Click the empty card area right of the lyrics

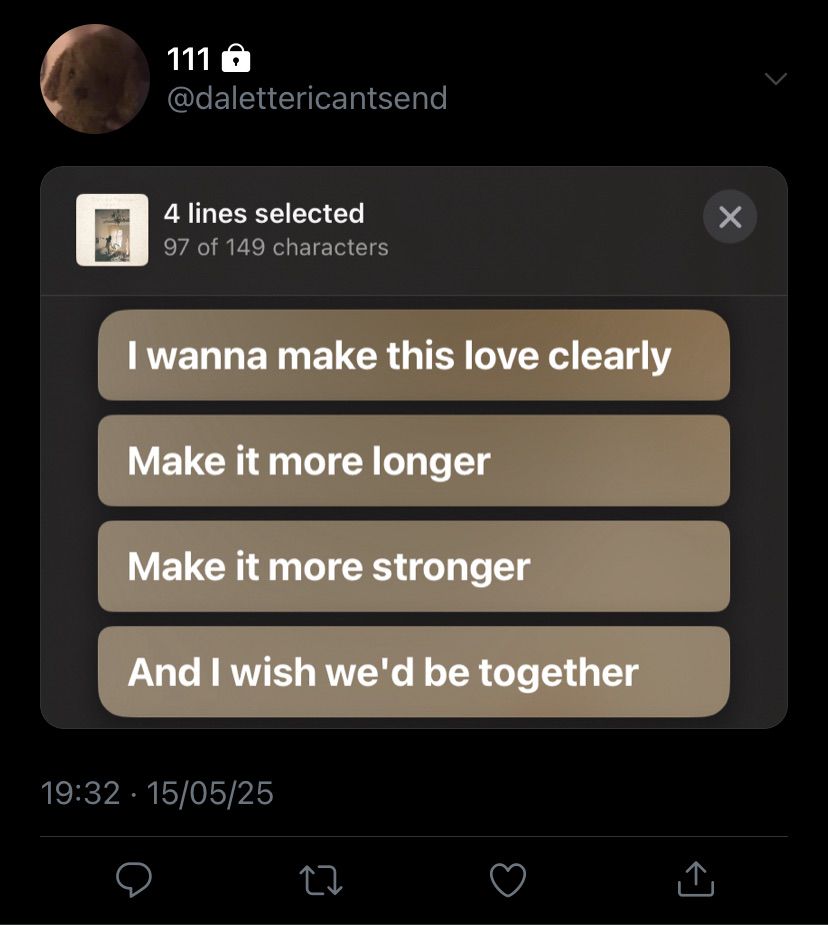tap(758, 510)
